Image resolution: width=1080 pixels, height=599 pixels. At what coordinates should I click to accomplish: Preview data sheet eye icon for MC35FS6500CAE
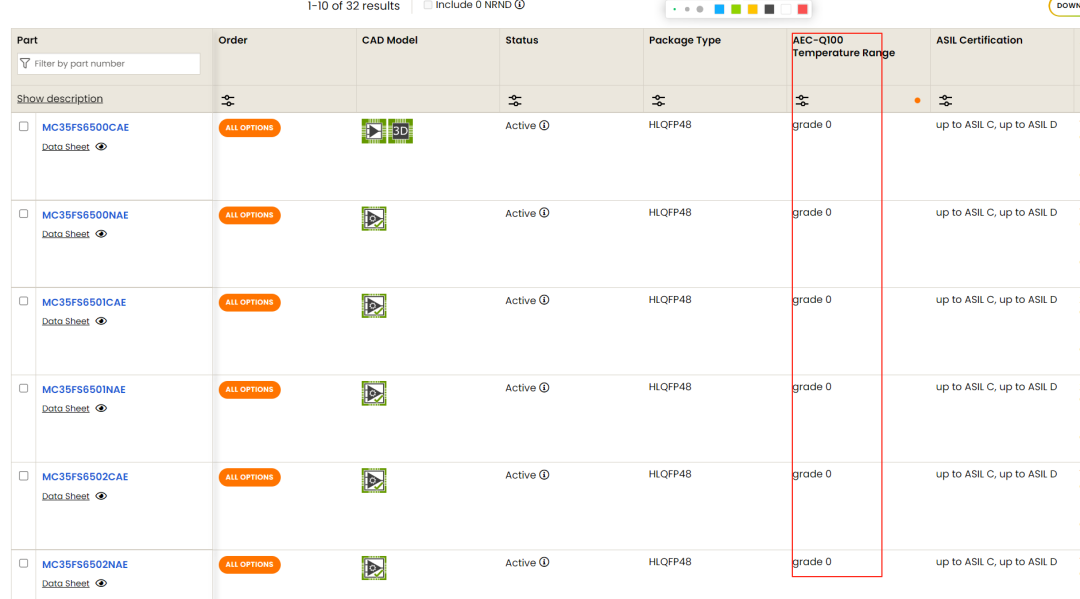pos(101,147)
